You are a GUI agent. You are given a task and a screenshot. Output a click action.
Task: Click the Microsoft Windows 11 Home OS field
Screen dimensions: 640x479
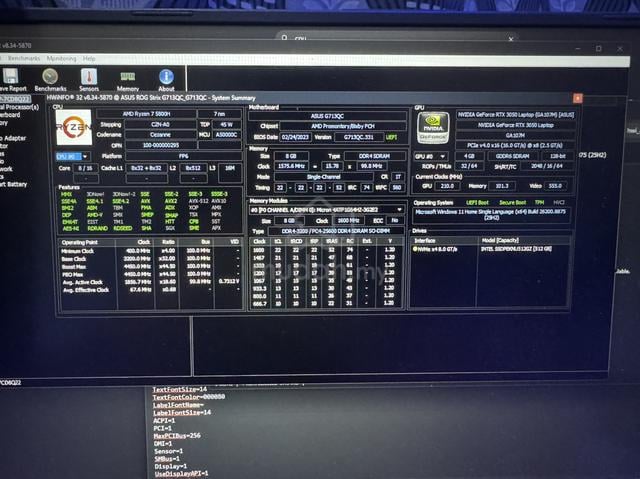[491, 215]
